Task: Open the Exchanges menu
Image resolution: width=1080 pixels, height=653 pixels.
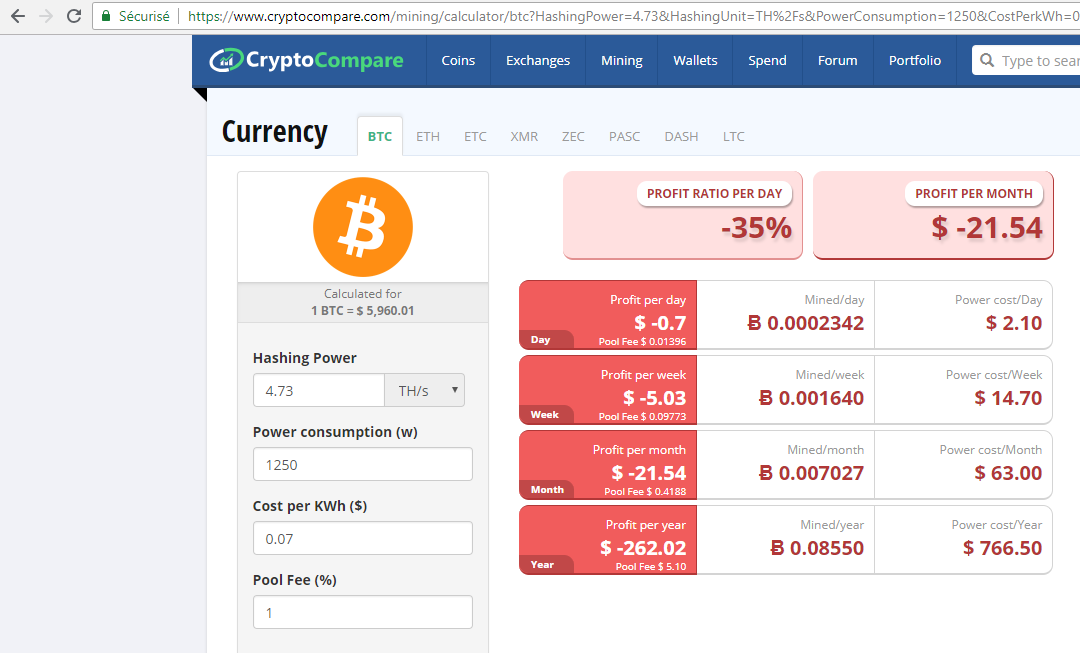Action: (538, 61)
